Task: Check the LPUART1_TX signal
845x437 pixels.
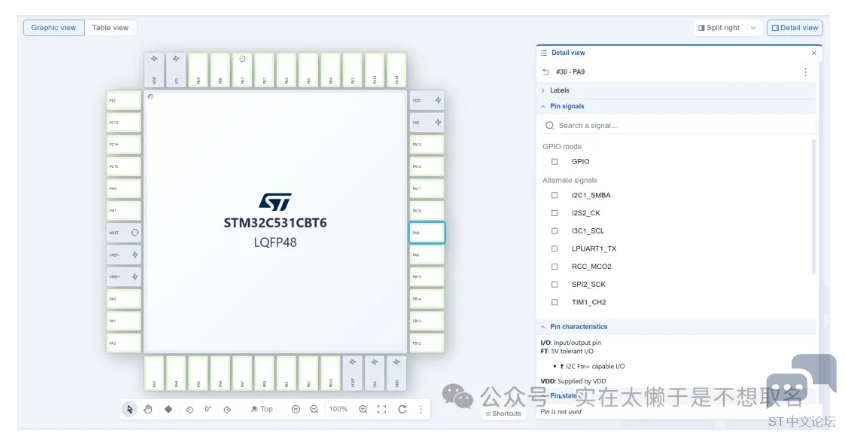Action: pos(555,249)
